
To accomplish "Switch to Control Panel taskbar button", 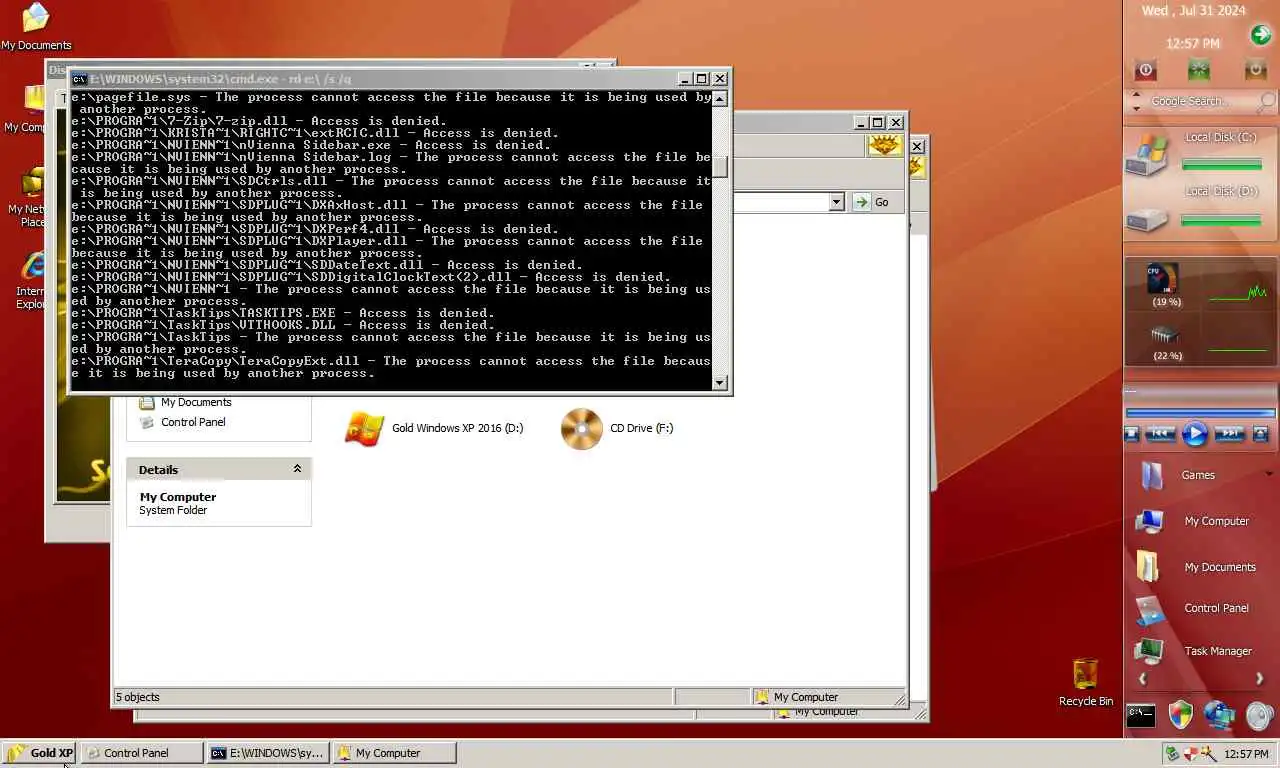I will 142,753.
